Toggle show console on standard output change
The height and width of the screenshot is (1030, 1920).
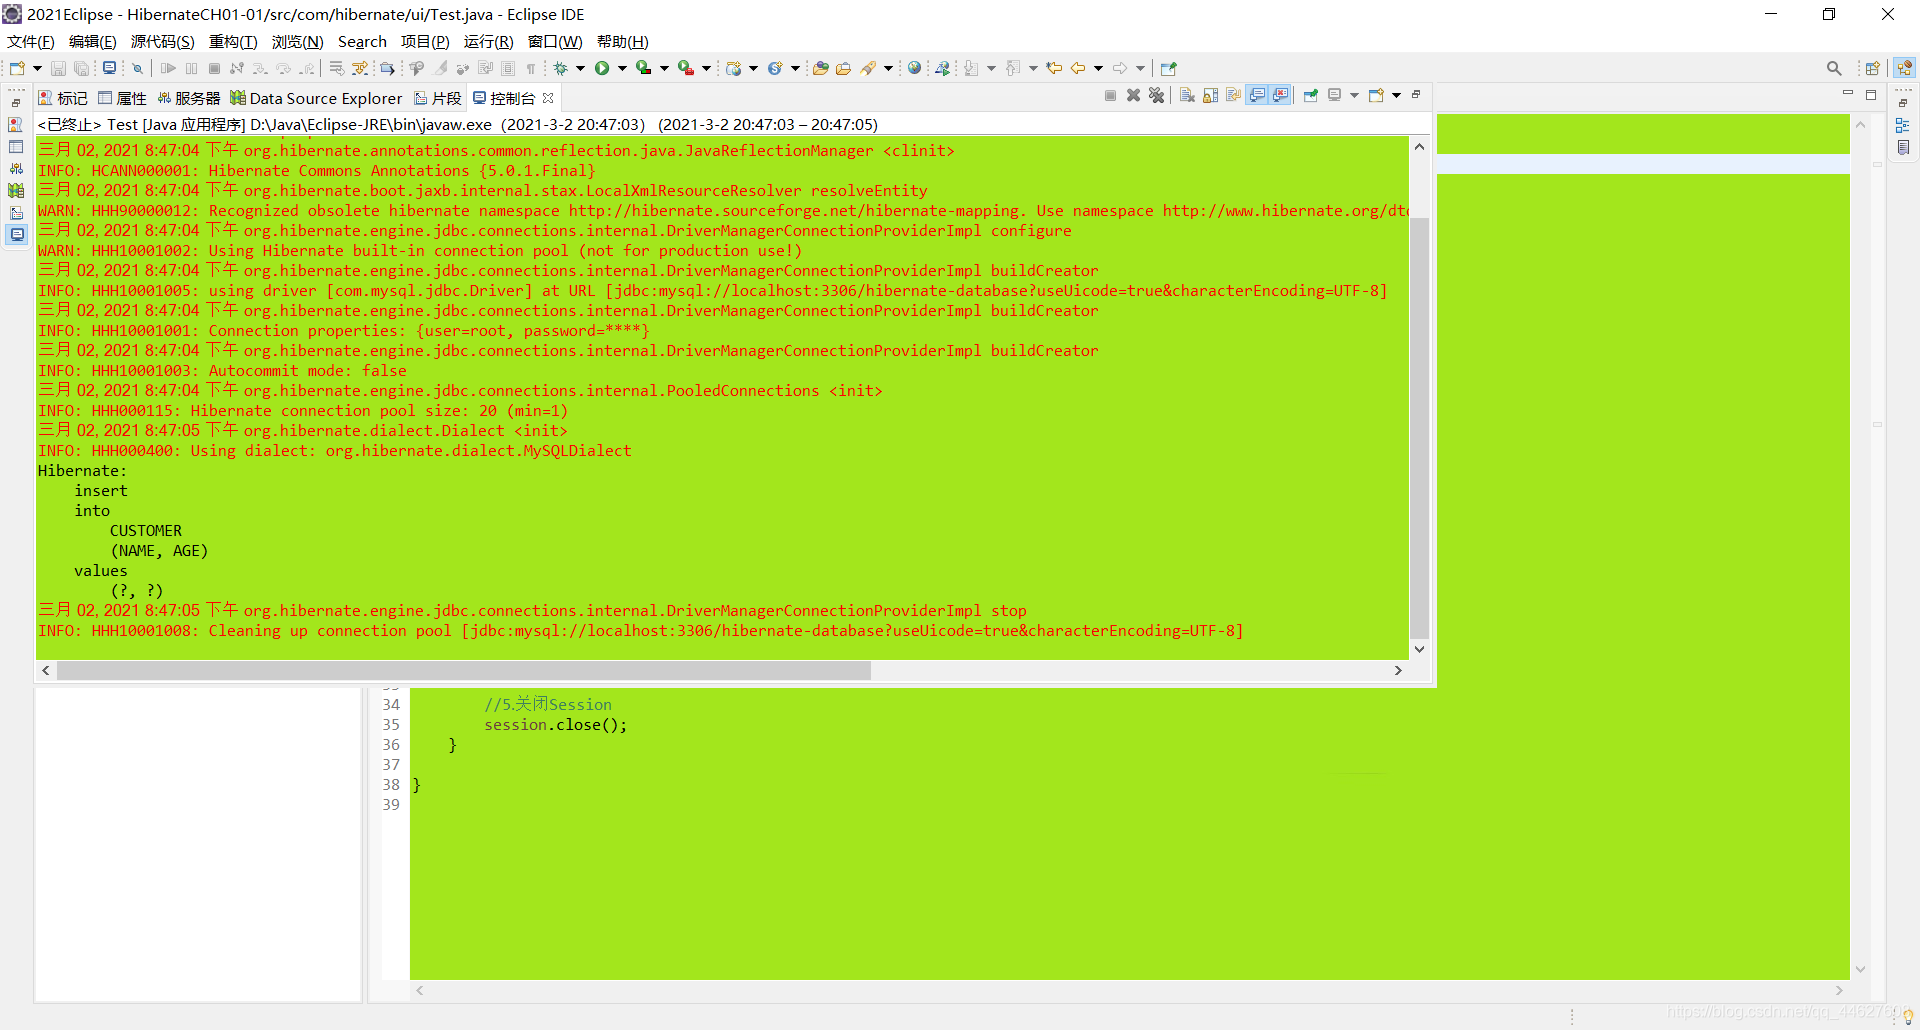point(1257,95)
